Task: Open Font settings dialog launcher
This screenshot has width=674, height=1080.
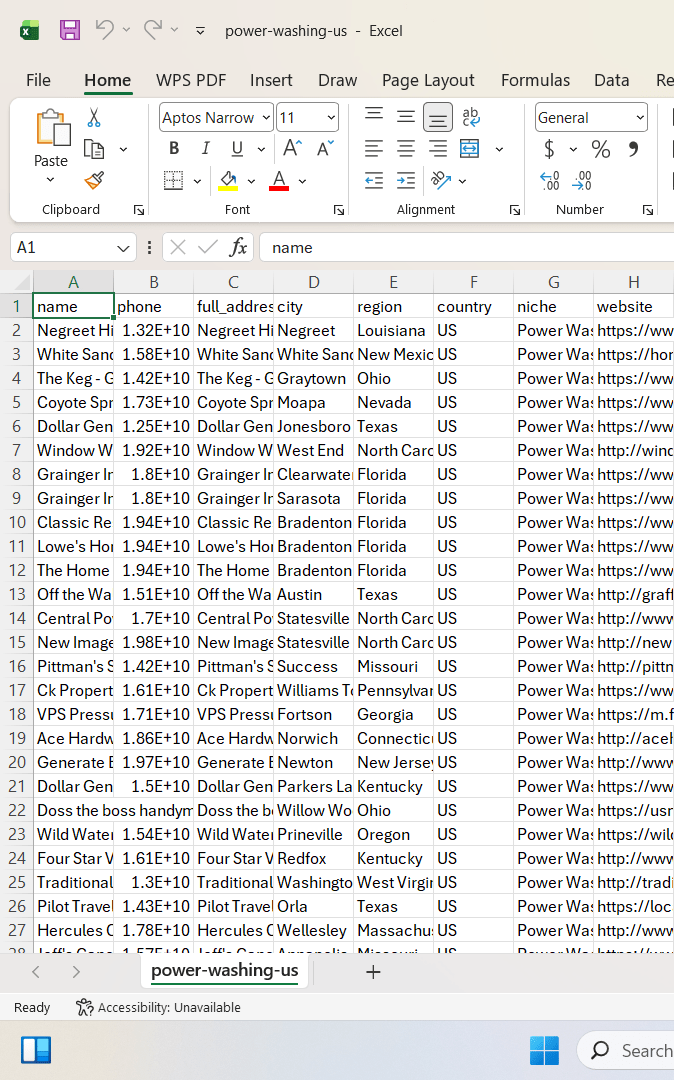Action: (338, 210)
